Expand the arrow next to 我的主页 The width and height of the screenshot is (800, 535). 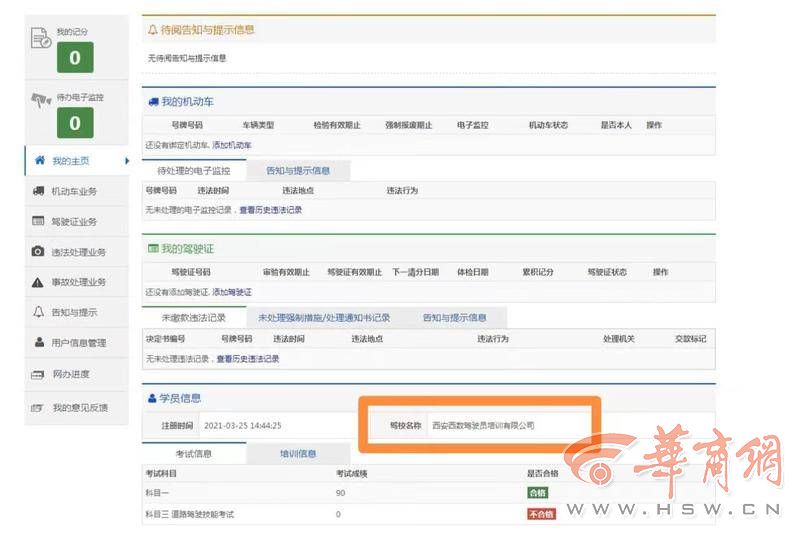(127, 161)
